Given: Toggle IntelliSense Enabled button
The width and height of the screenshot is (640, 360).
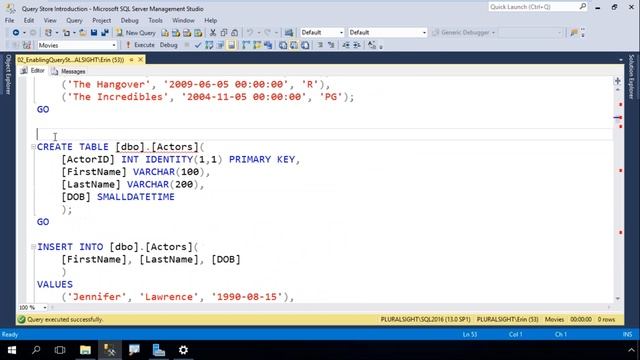Looking at the screenshot, I should (x=231, y=45).
